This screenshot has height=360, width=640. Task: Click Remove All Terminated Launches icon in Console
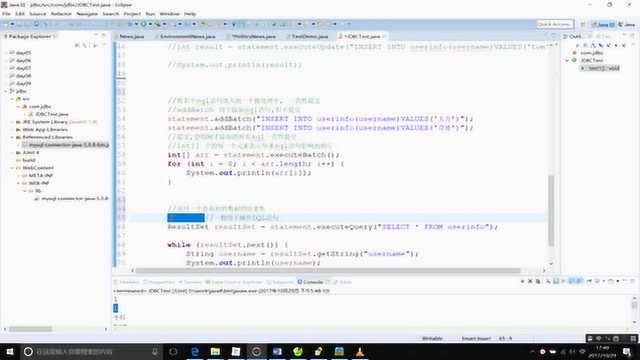pyautogui.click(x=538, y=281)
